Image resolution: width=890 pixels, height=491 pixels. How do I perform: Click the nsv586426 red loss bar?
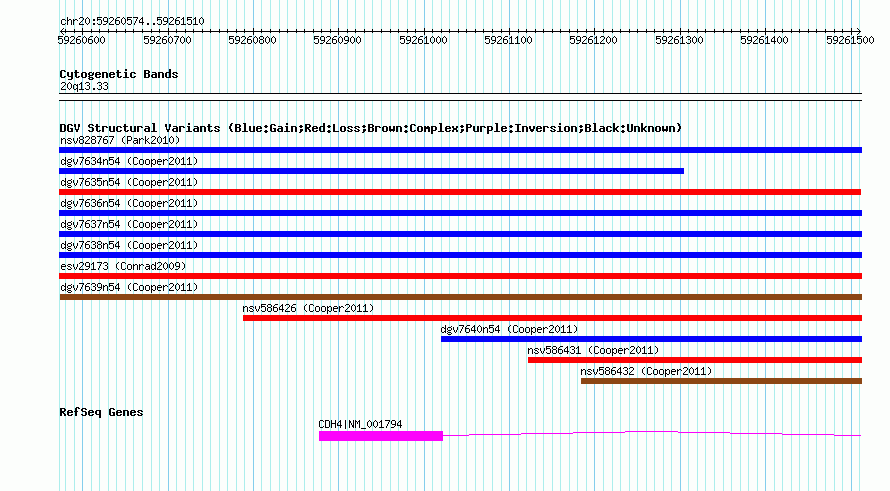pyautogui.click(x=552, y=318)
